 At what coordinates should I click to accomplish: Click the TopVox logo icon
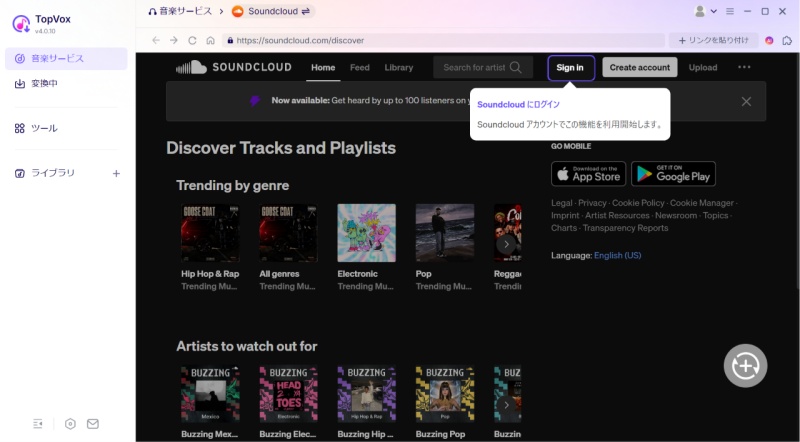[21, 23]
